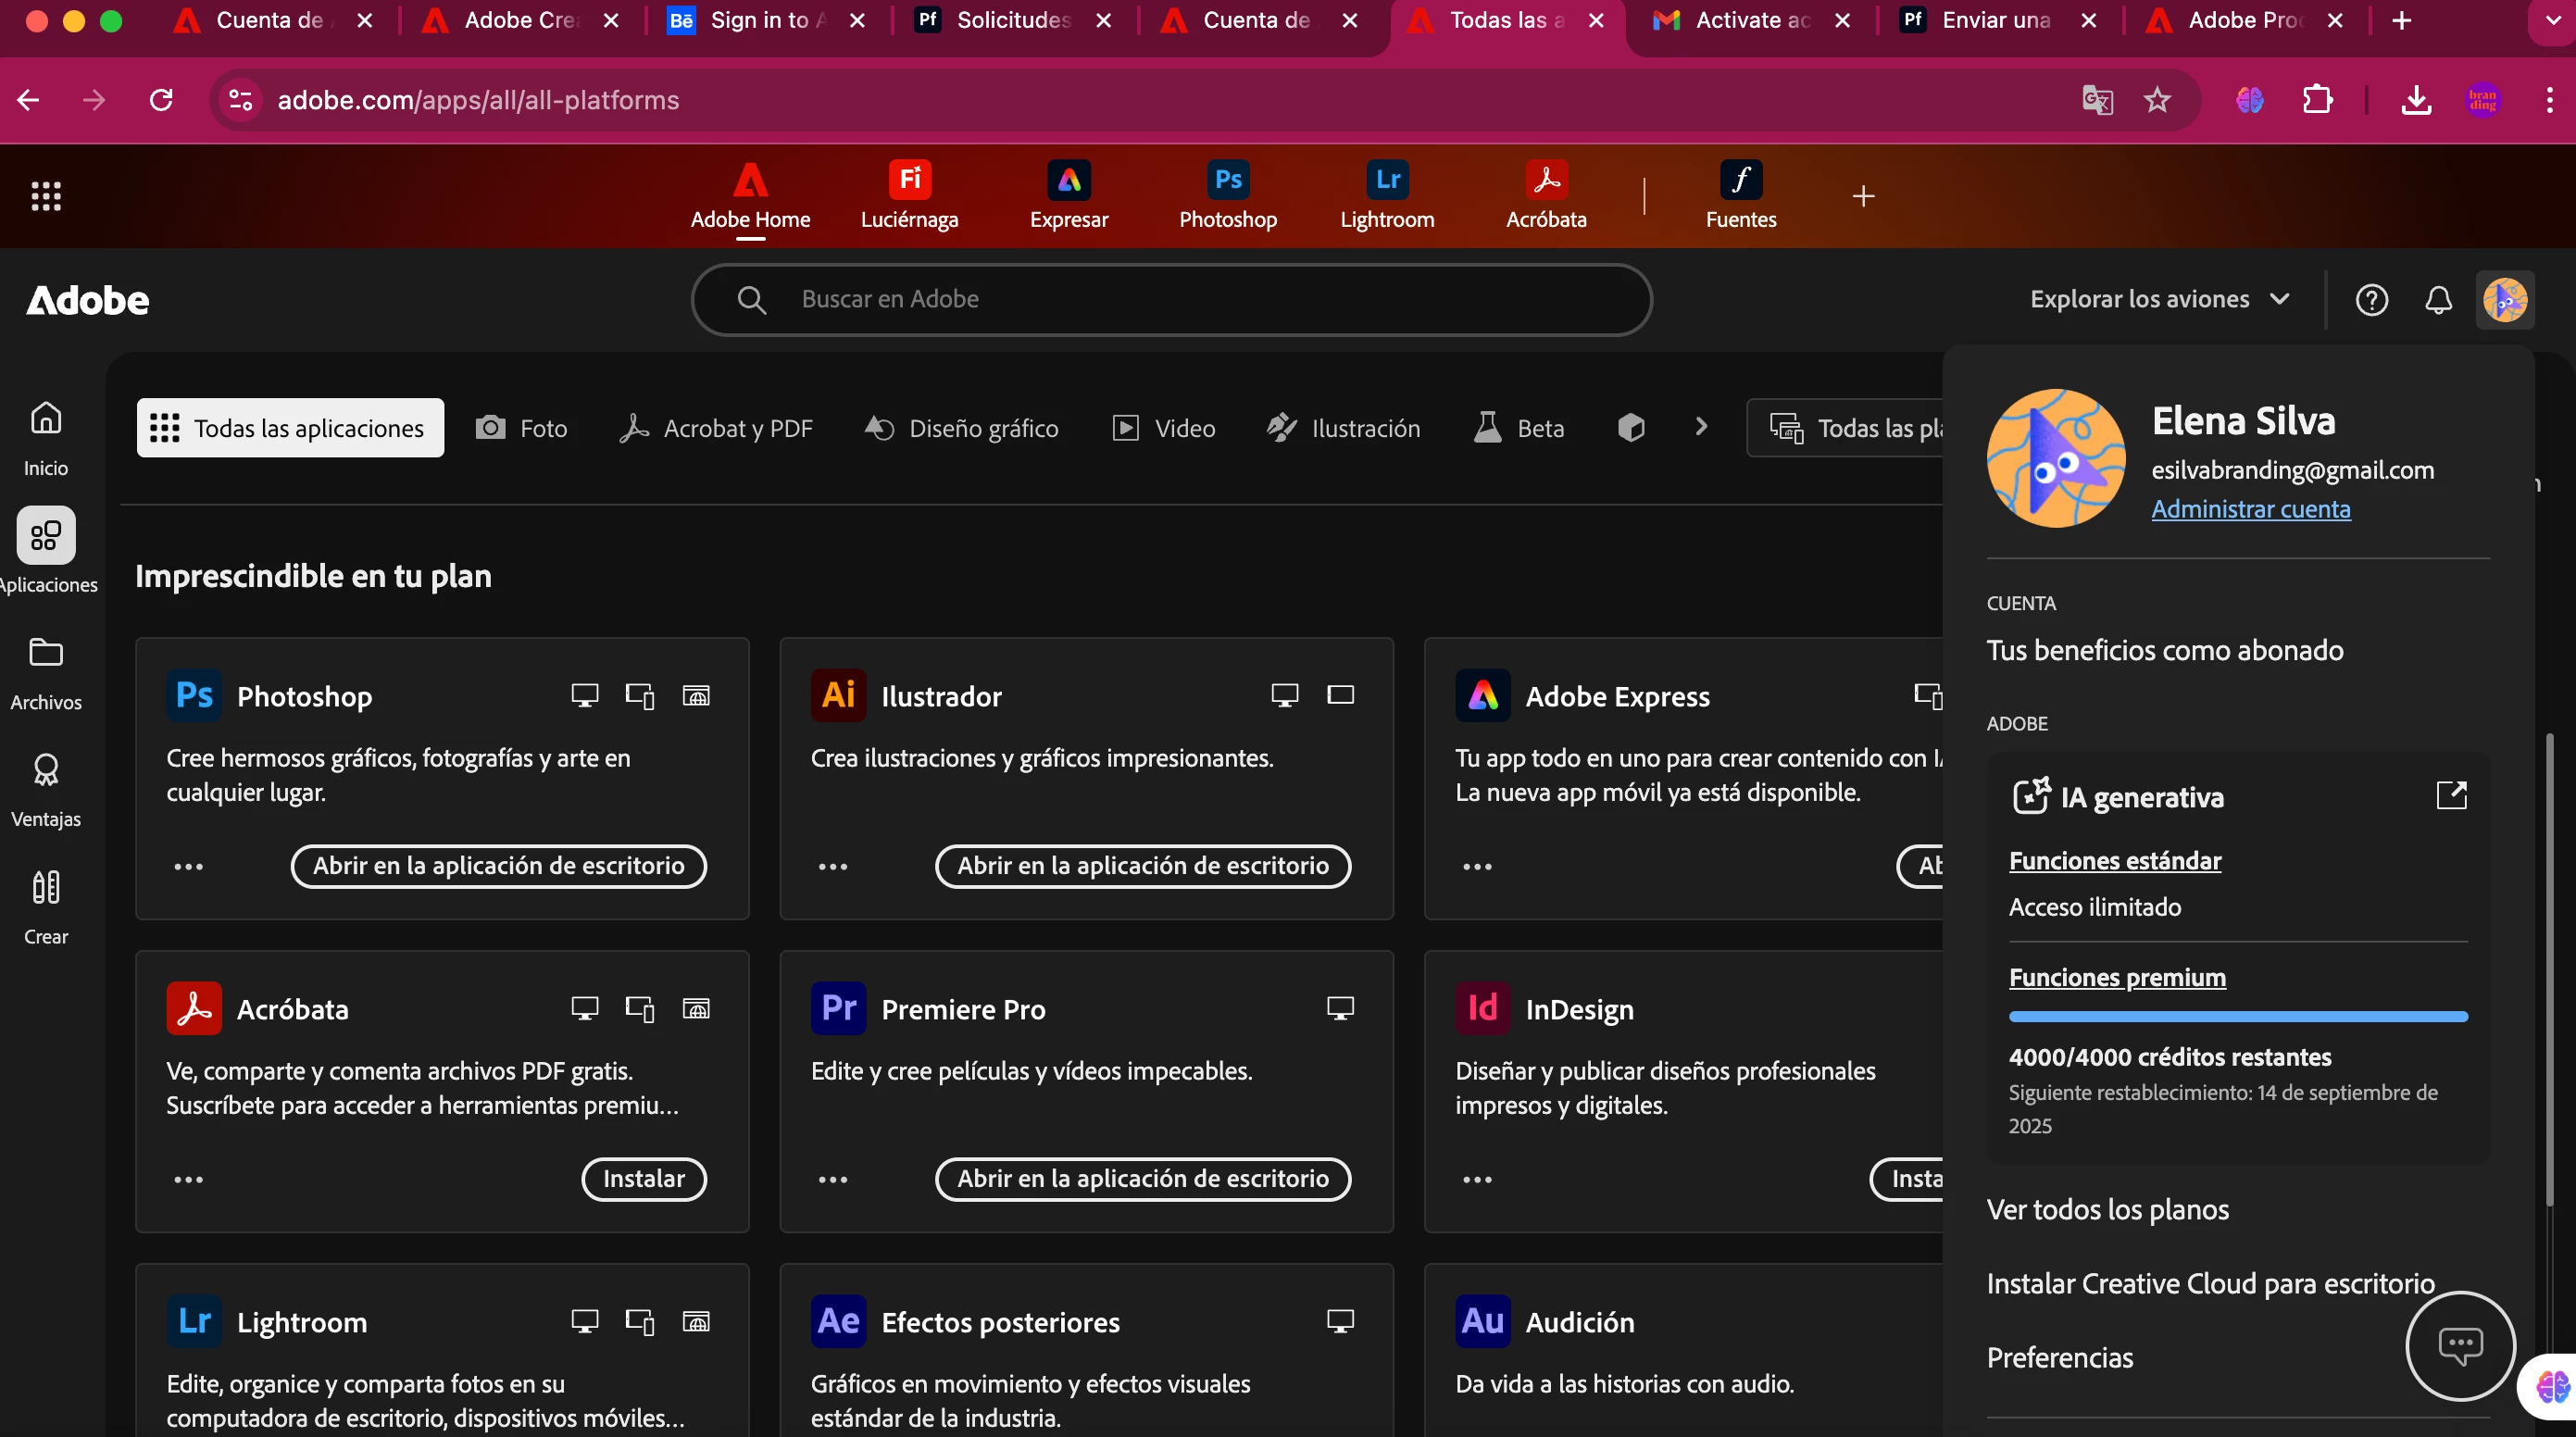Click the notifications bell icon

pyautogui.click(x=2438, y=300)
